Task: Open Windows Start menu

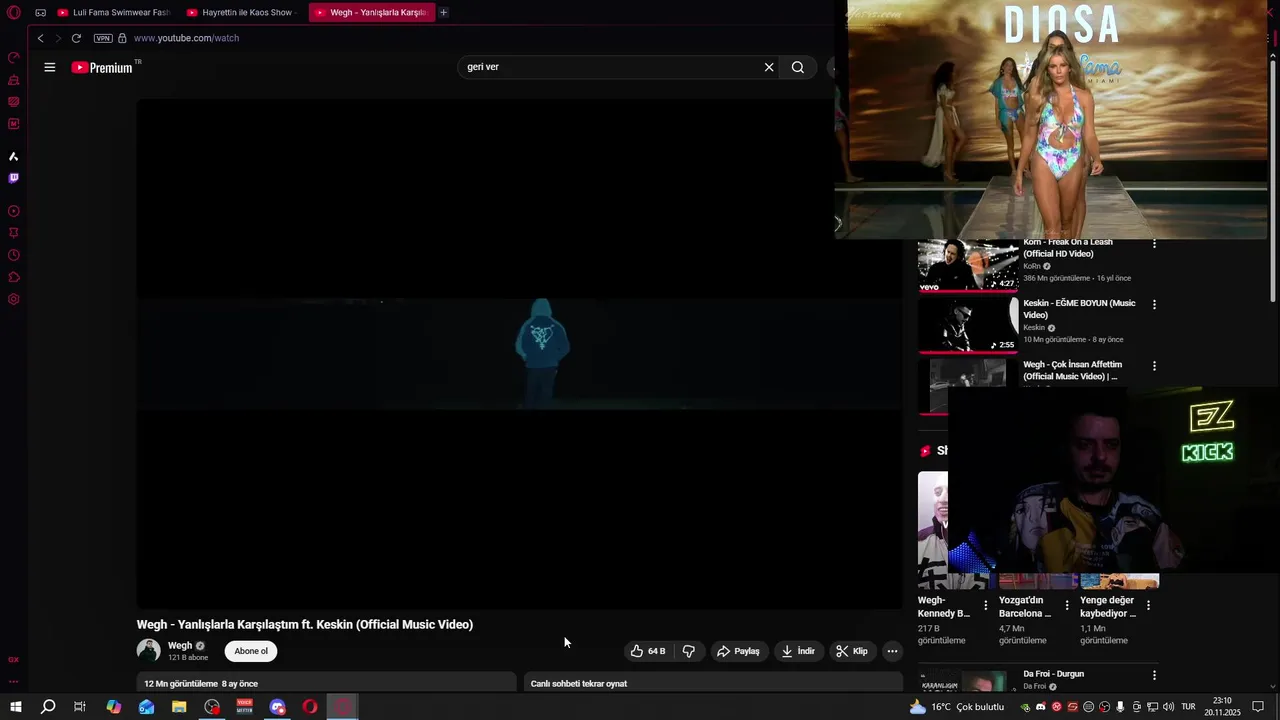Action: coord(16,707)
